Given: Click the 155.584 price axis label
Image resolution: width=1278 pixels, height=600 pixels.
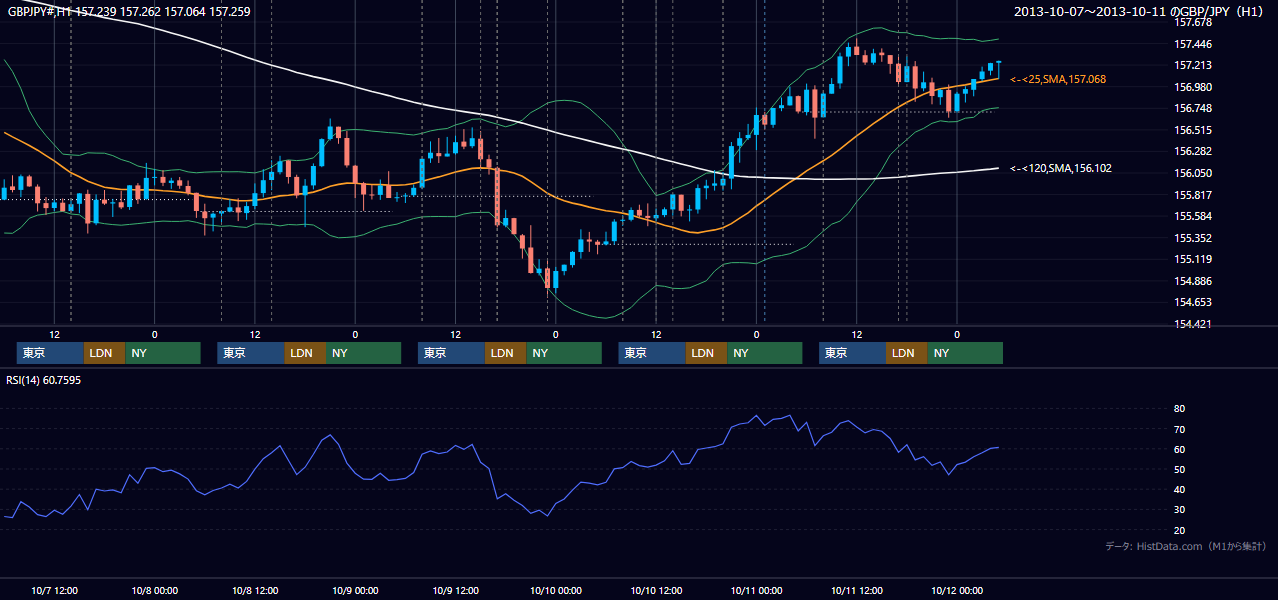Looking at the screenshot, I should tap(1192, 216).
